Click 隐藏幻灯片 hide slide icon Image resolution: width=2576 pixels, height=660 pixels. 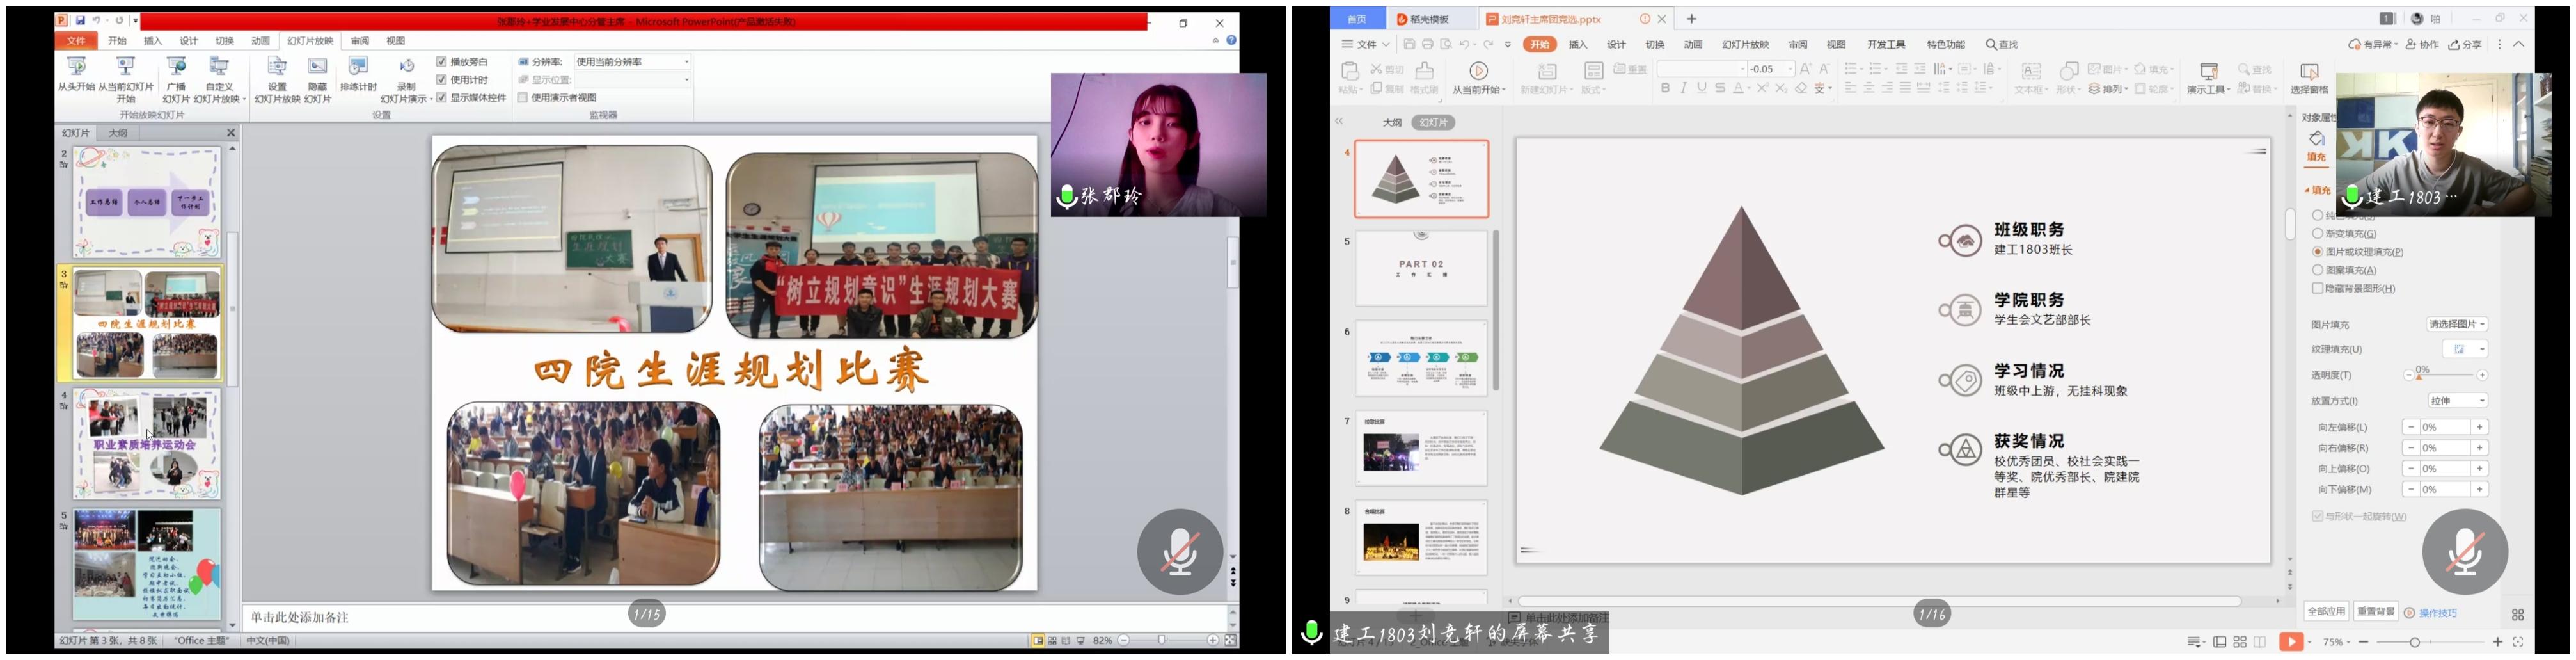(317, 68)
